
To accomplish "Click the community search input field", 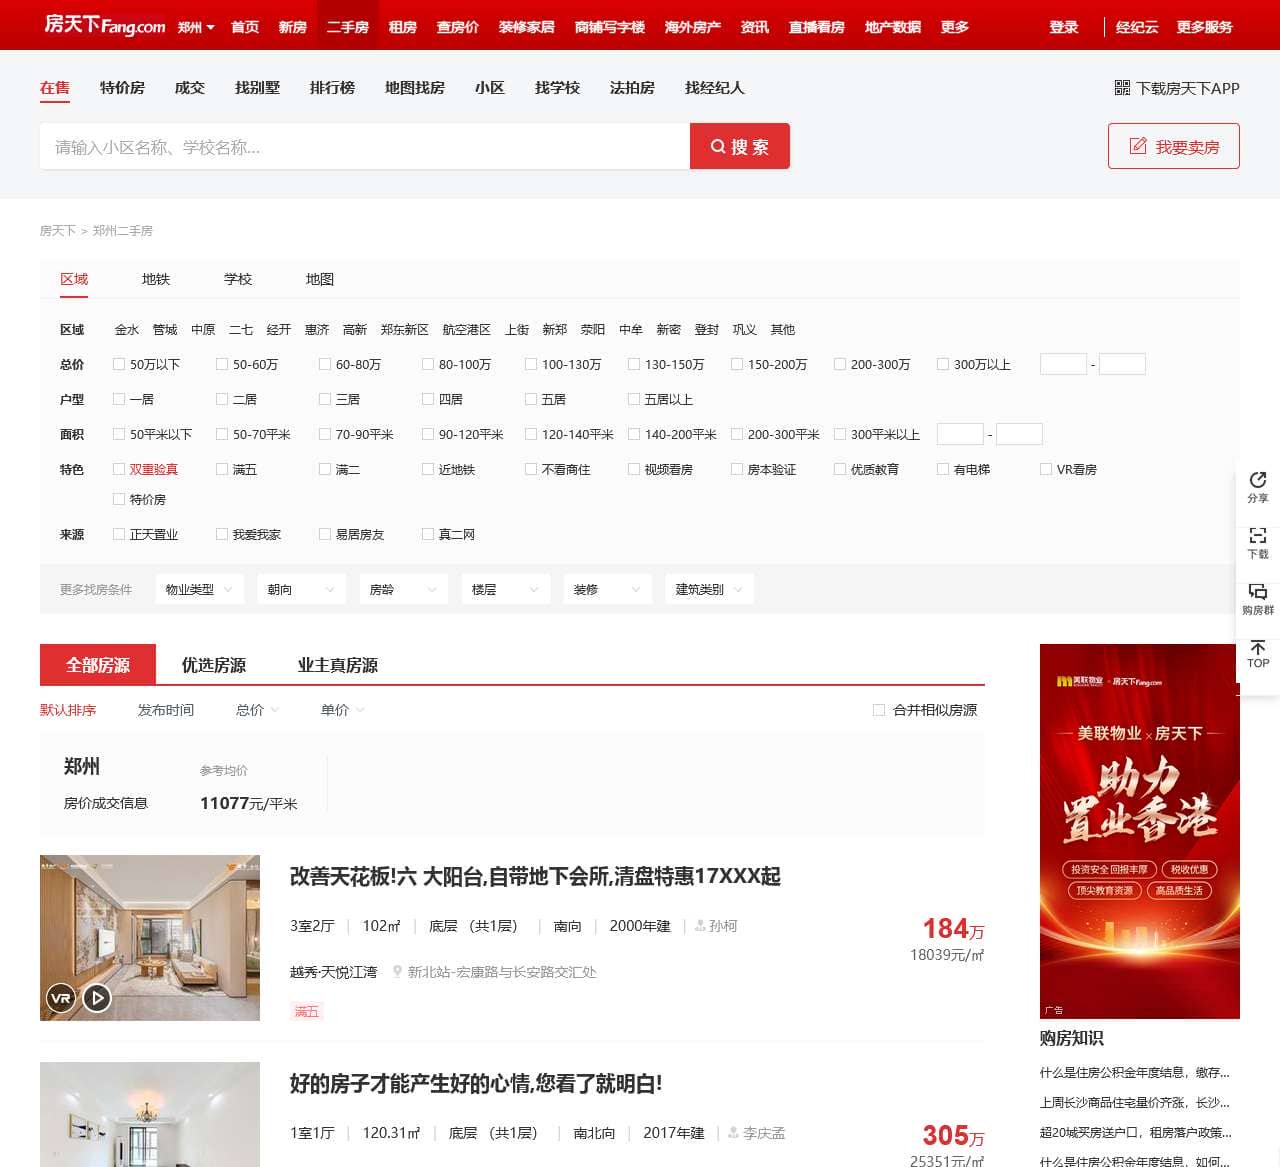I will point(365,146).
